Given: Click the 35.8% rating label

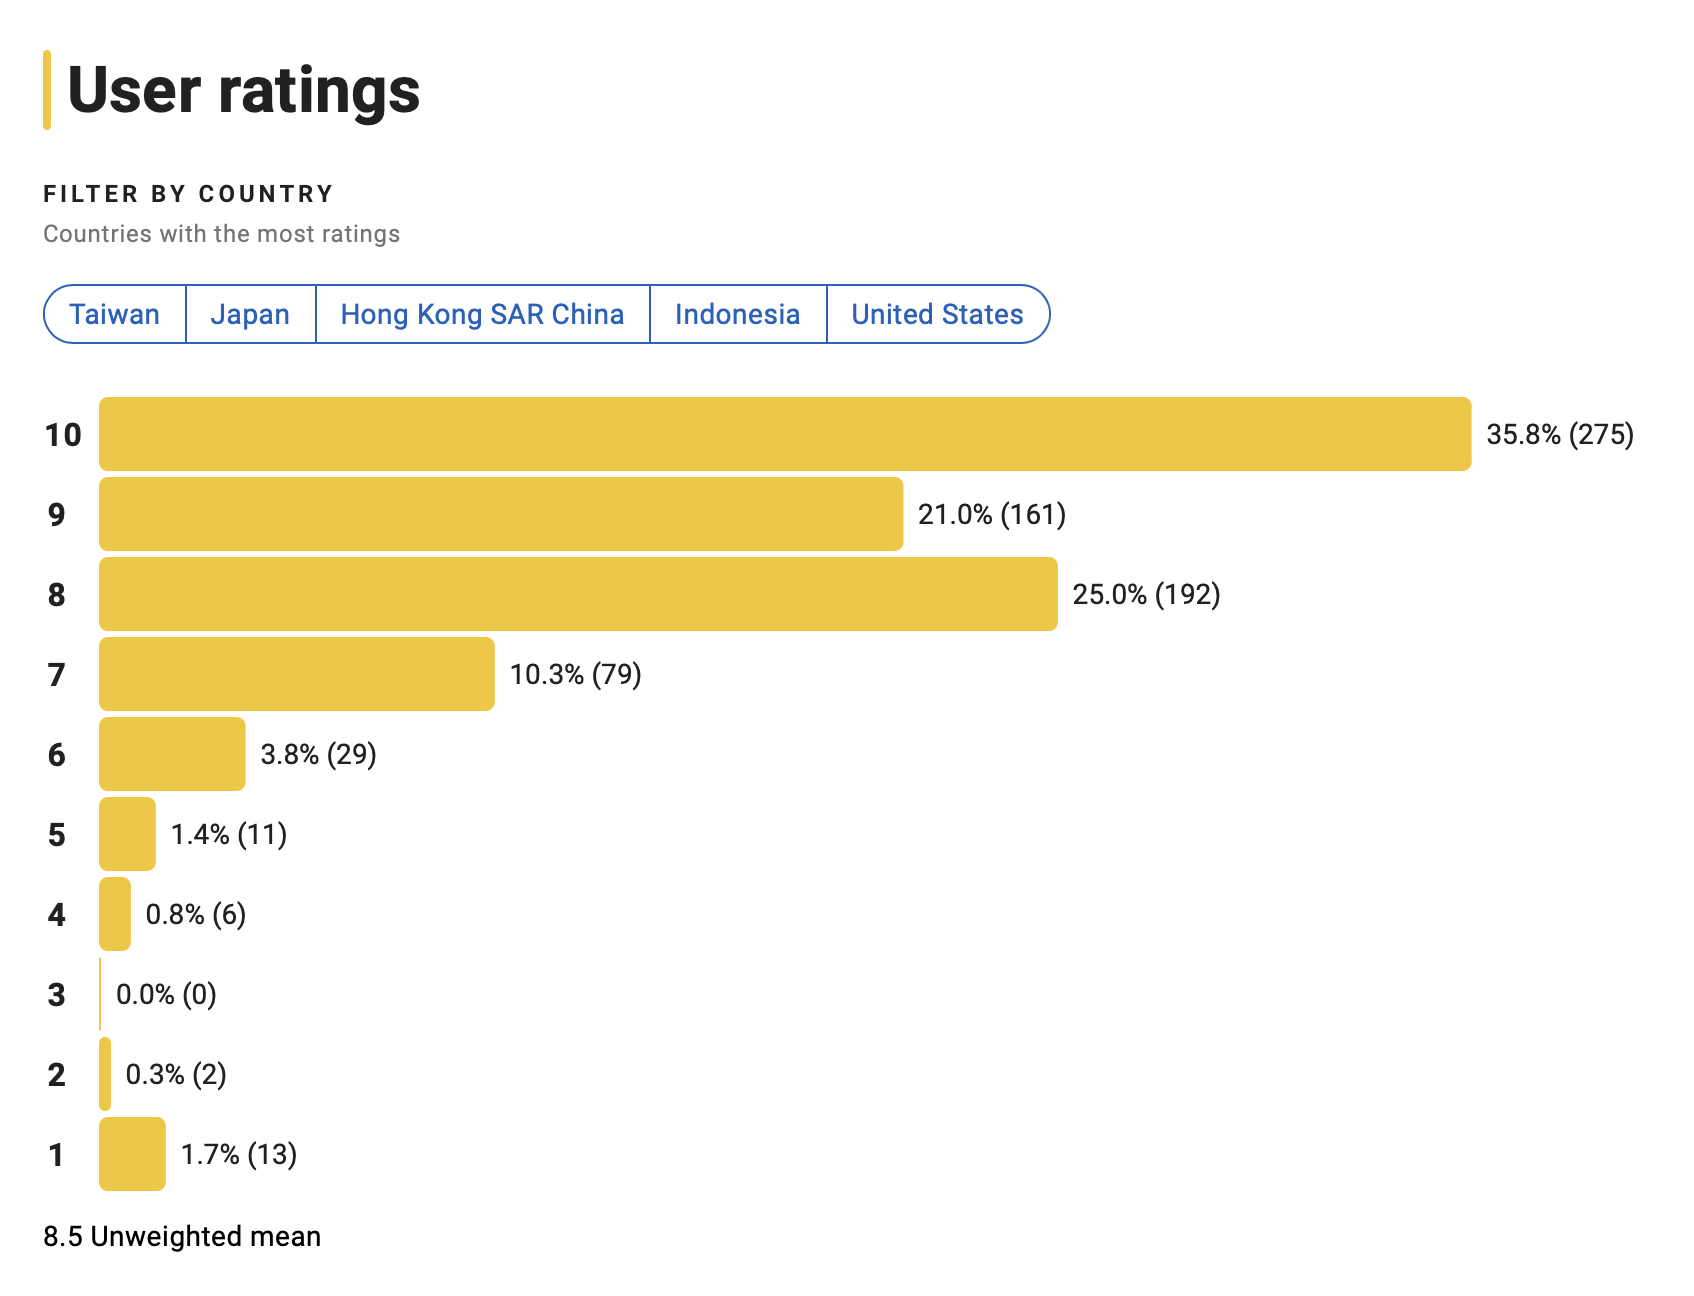Looking at the screenshot, I should 1558,435.
